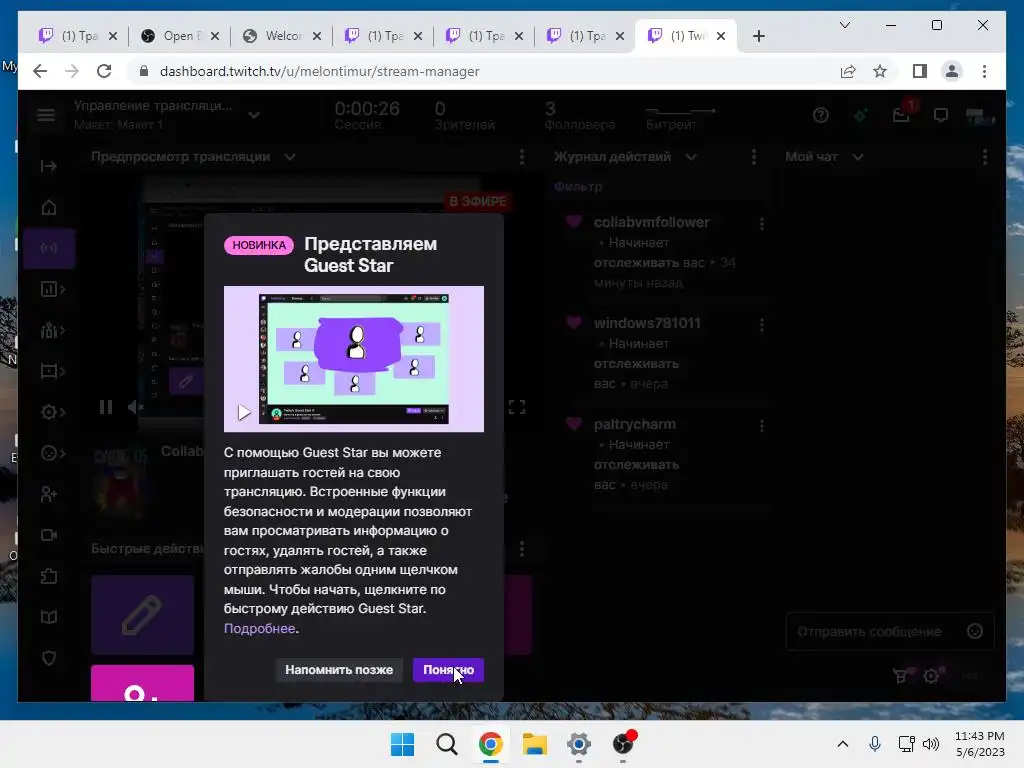Collapse the sidebar with arrow icon
The width and height of the screenshot is (1024, 768).
coord(48,166)
